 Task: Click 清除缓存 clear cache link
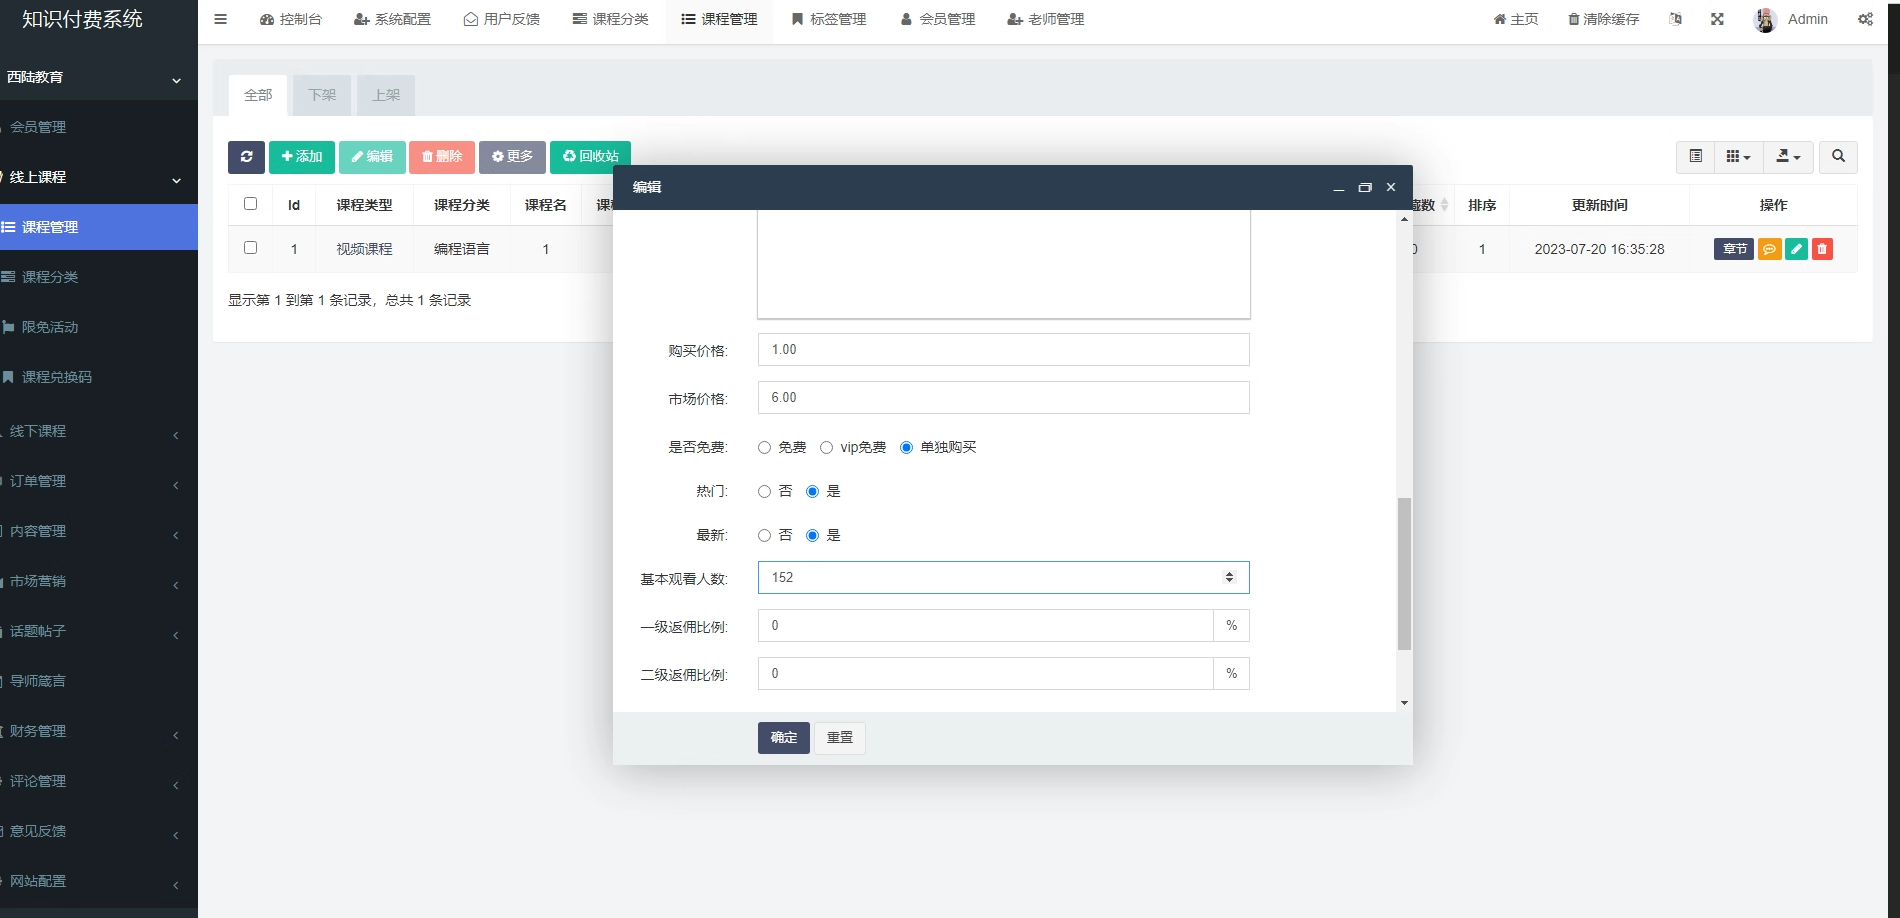[1604, 19]
